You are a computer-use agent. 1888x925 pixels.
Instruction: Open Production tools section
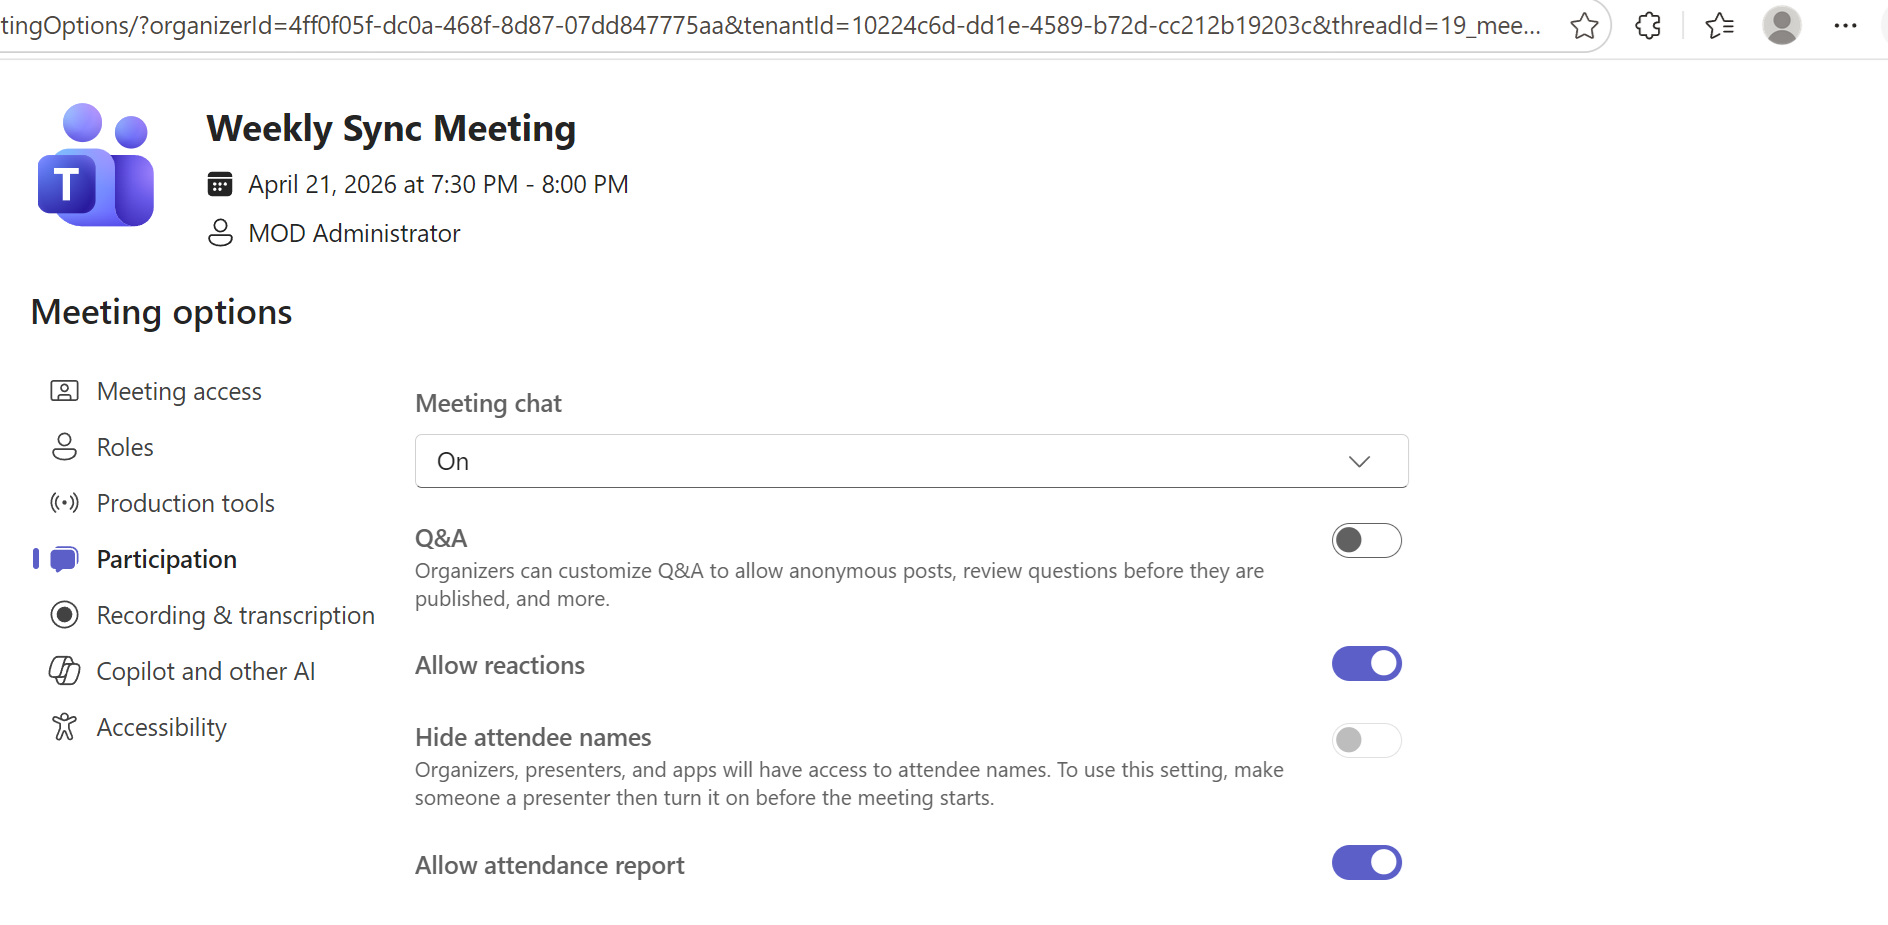186,503
